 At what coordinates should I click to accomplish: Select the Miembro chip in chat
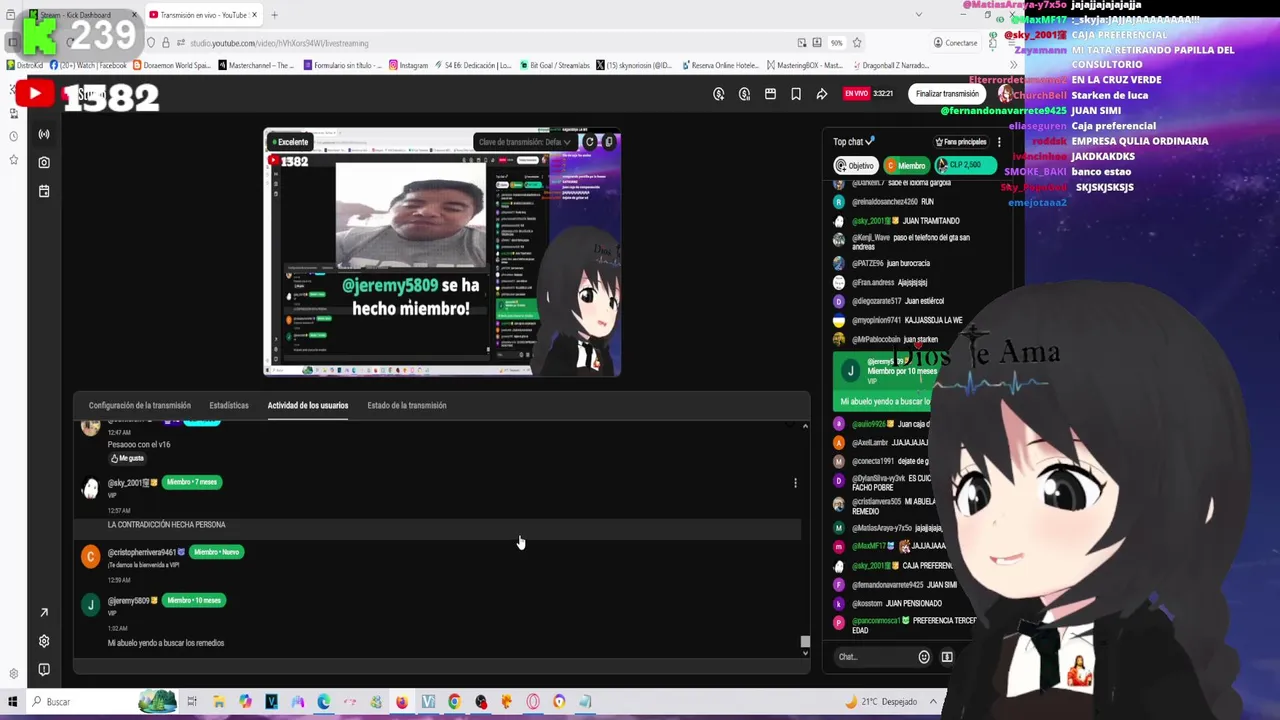(906, 165)
